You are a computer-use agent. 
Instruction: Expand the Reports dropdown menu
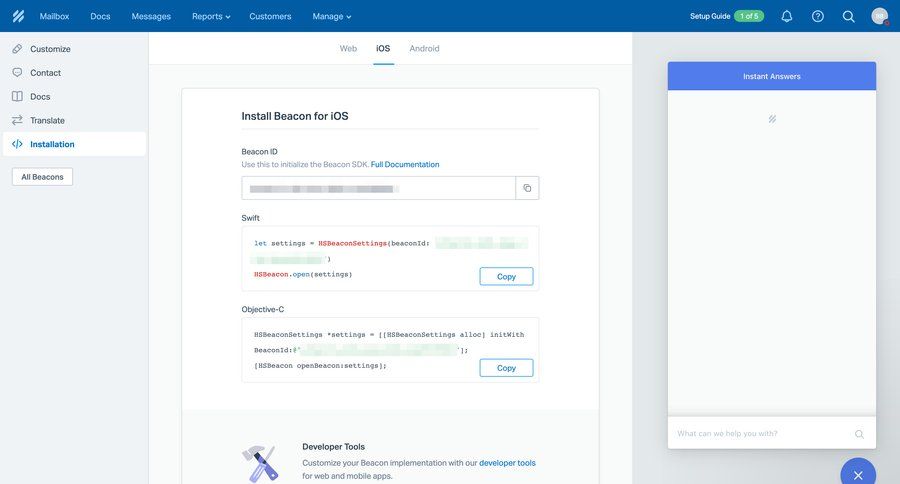click(x=211, y=16)
